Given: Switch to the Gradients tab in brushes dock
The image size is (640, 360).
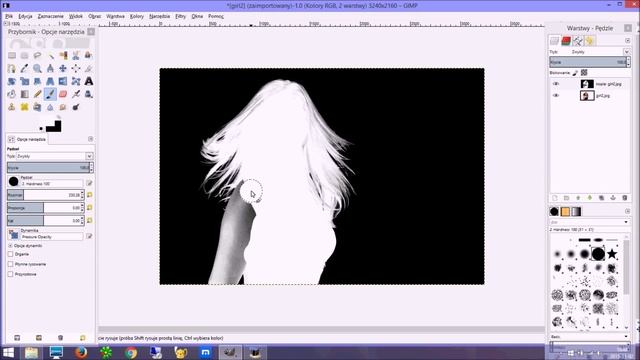Looking at the screenshot, I should 576,211.
